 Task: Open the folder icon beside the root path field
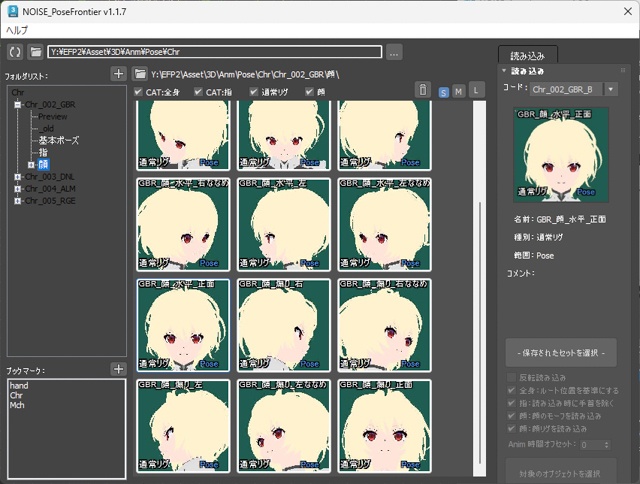click(x=36, y=52)
